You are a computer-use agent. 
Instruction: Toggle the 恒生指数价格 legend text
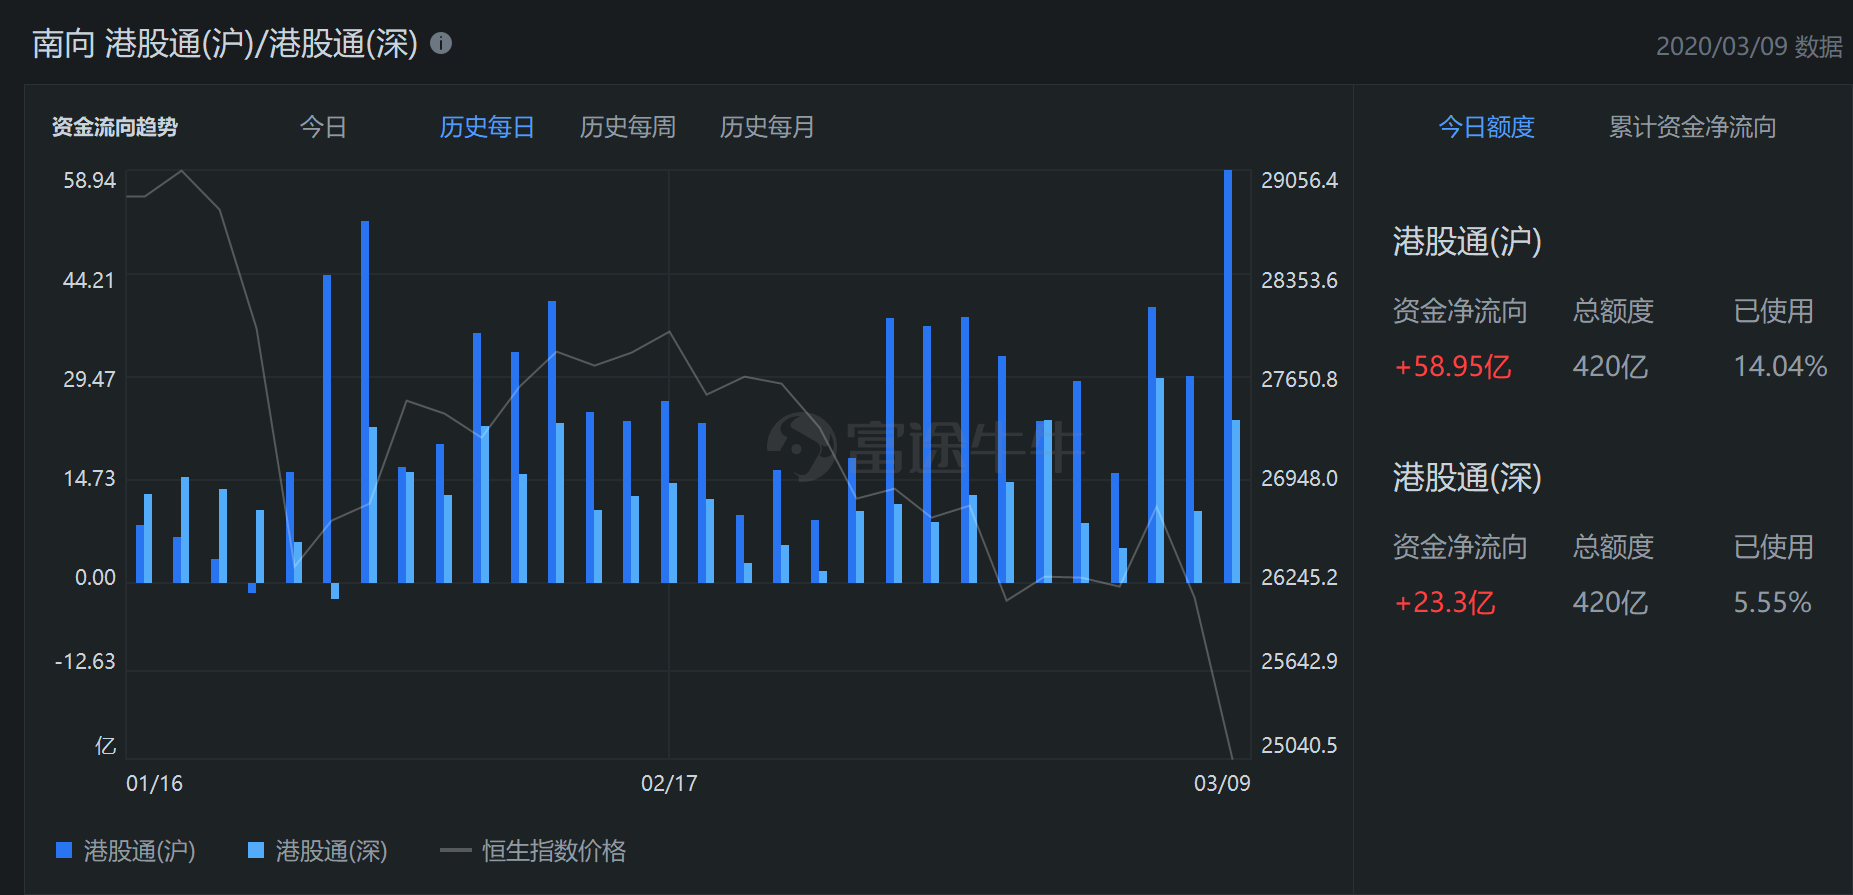(553, 851)
